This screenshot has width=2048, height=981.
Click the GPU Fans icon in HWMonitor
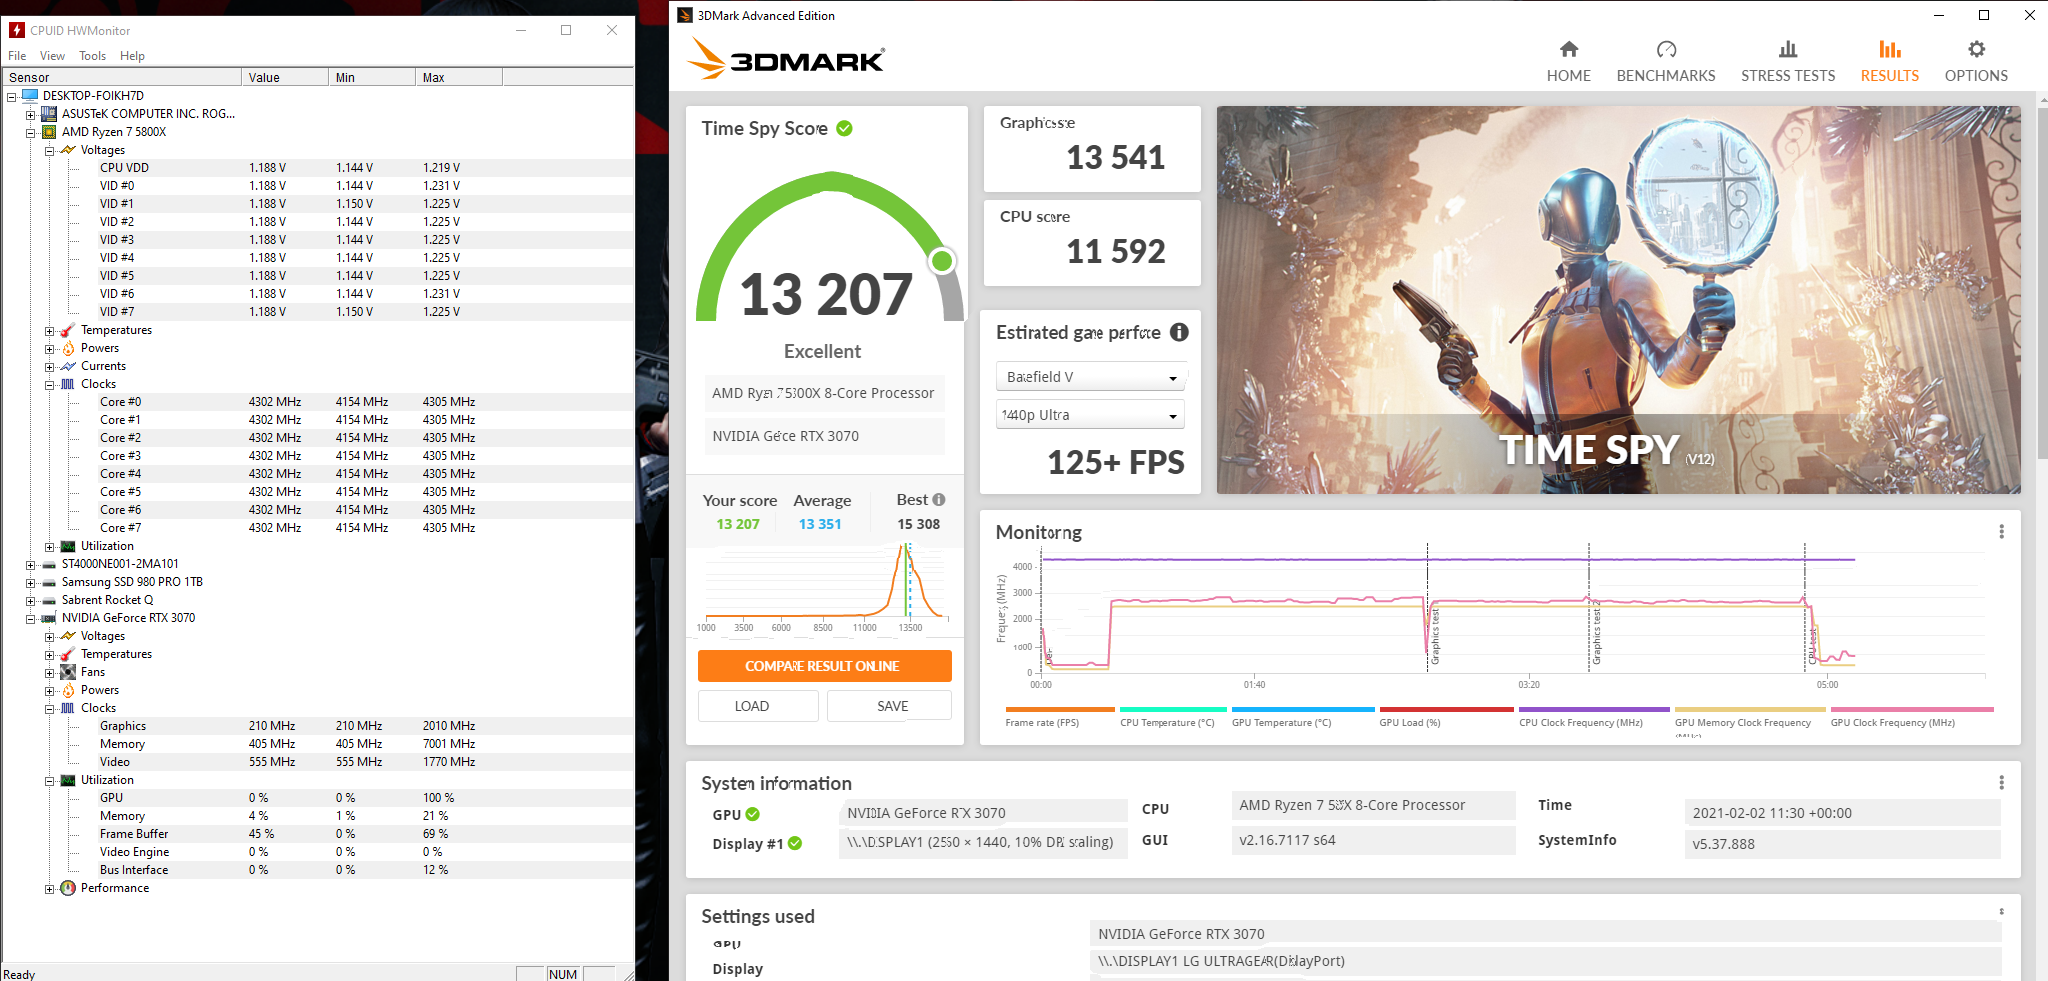[x=68, y=672]
